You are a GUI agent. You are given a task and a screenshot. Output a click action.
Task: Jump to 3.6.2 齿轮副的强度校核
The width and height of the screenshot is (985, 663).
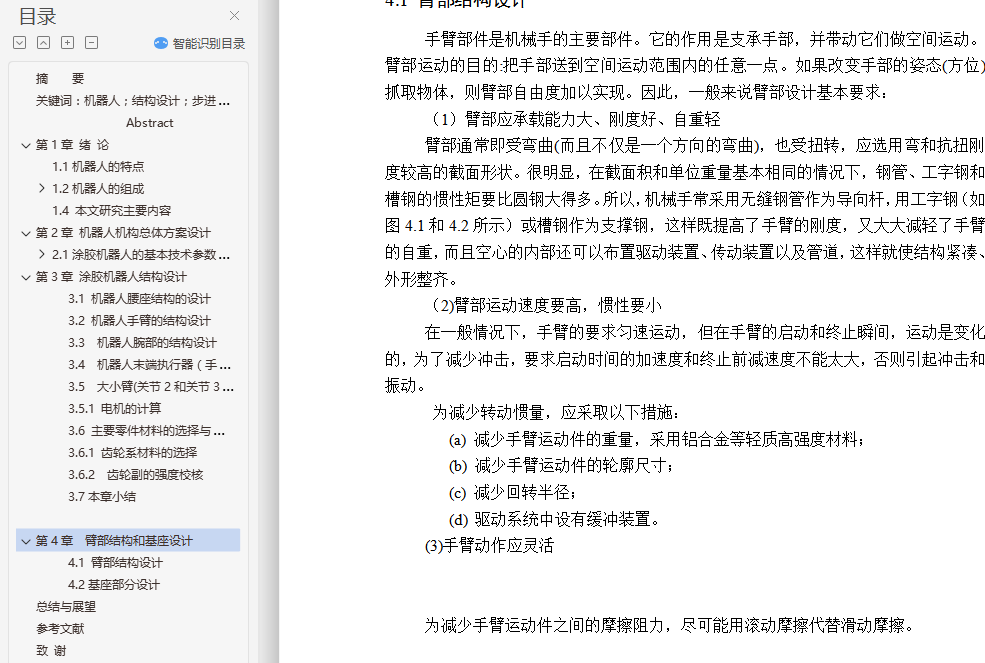pyautogui.click(x=136, y=474)
